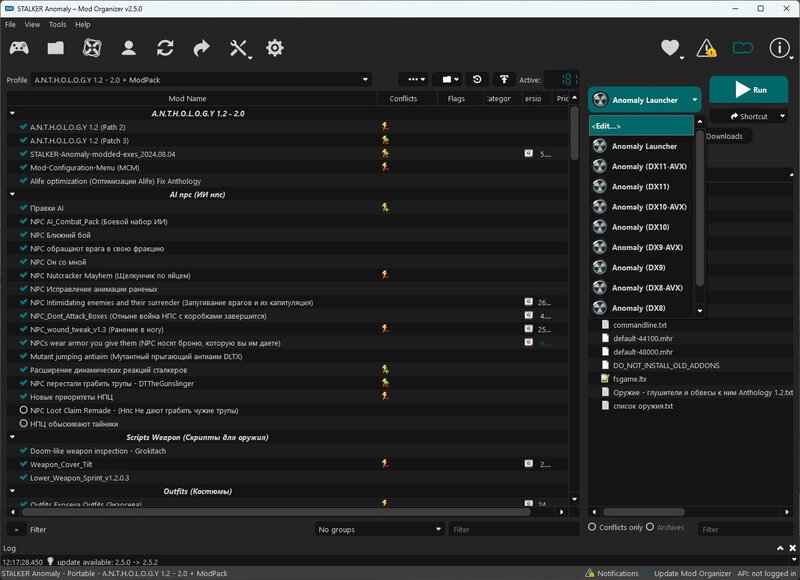
Task: Focus the data pane Filter field
Action: 745,529
